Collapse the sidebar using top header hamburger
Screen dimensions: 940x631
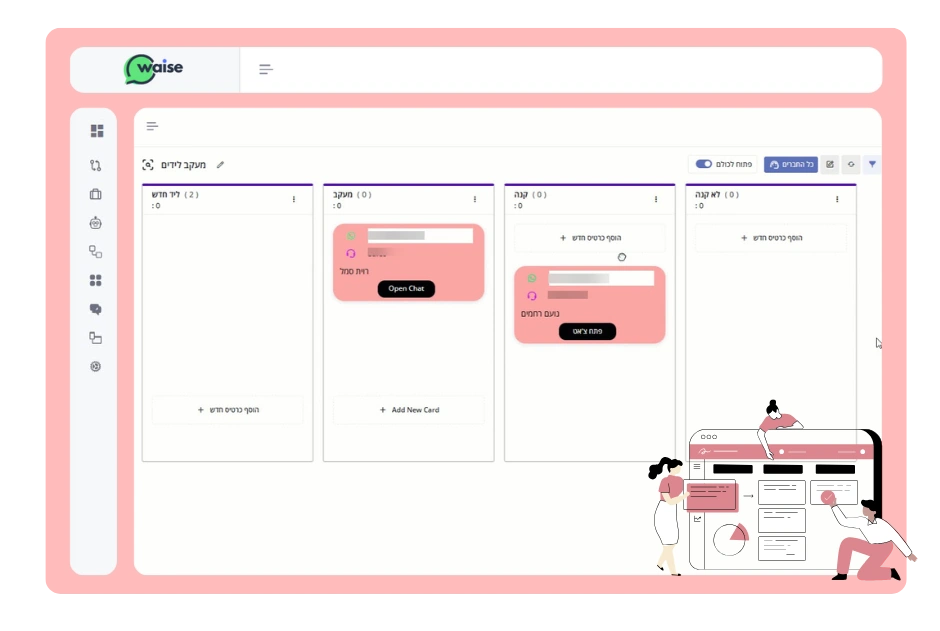click(x=266, y=69)
